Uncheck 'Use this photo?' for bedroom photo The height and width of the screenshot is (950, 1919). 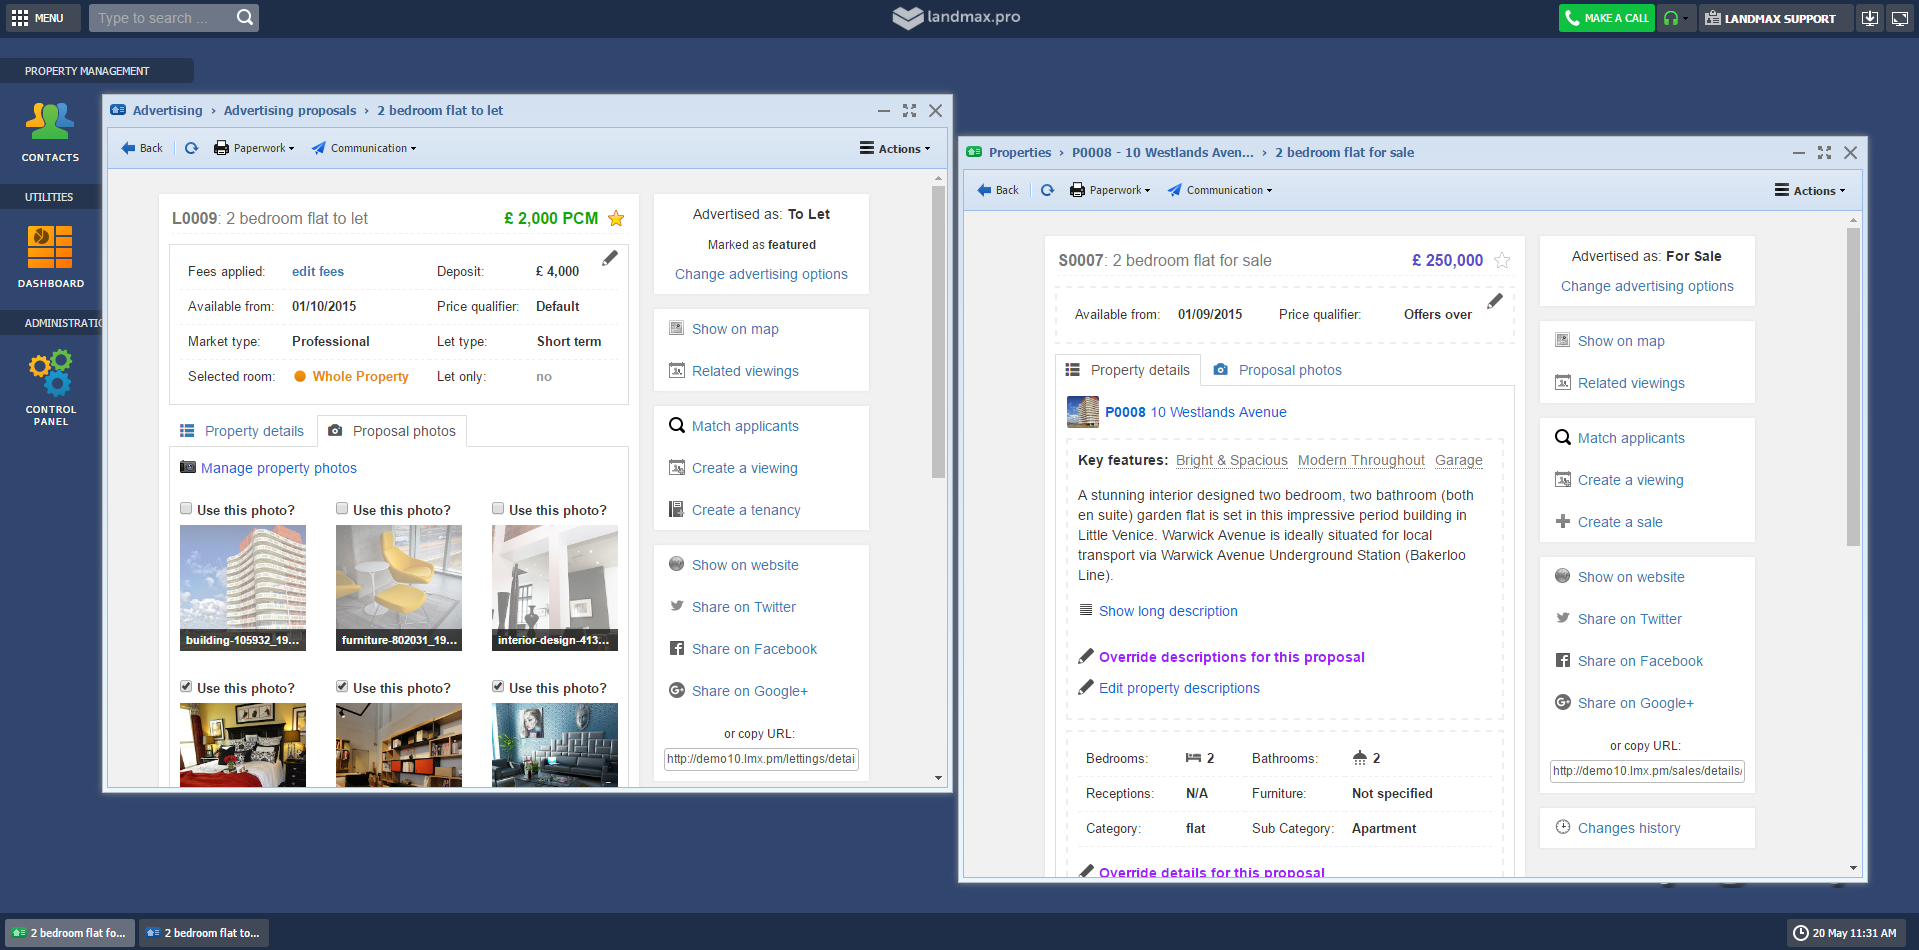tap(186, 687)
